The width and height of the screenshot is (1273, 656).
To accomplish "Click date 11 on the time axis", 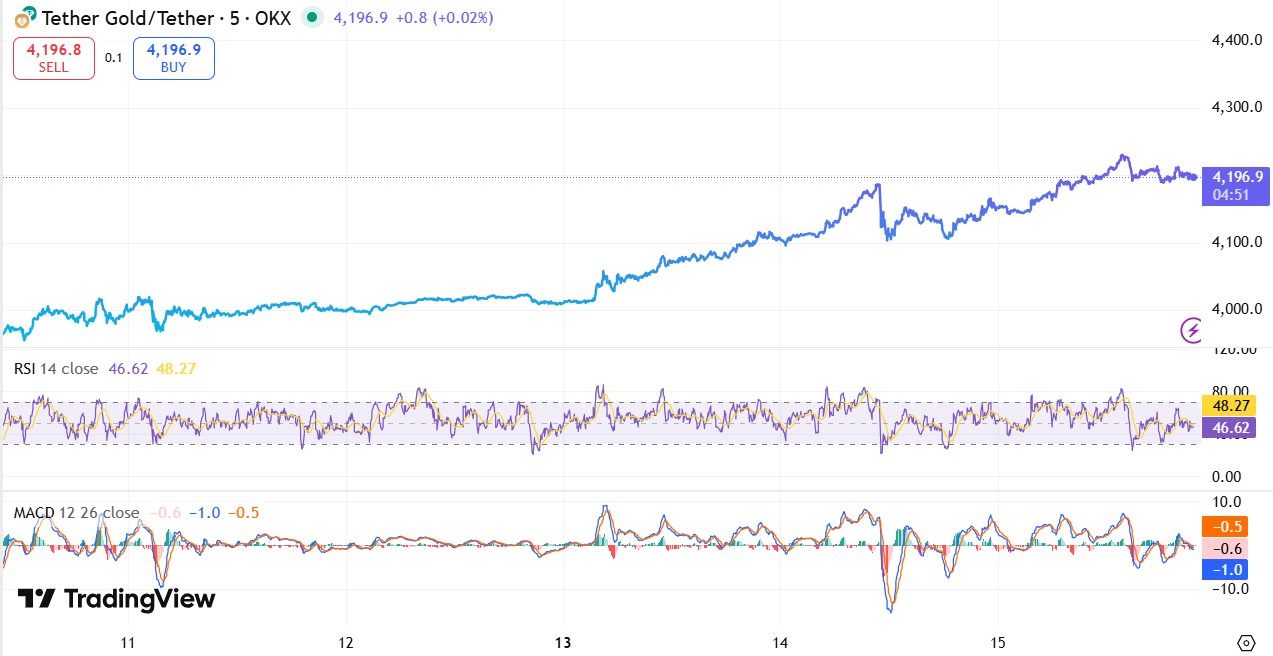I will click(x=128, y=642).
